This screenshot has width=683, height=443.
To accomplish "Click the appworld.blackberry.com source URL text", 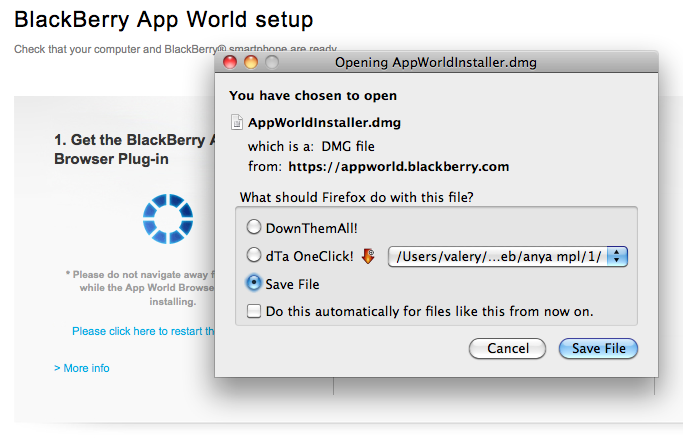I will click(399, 166).
